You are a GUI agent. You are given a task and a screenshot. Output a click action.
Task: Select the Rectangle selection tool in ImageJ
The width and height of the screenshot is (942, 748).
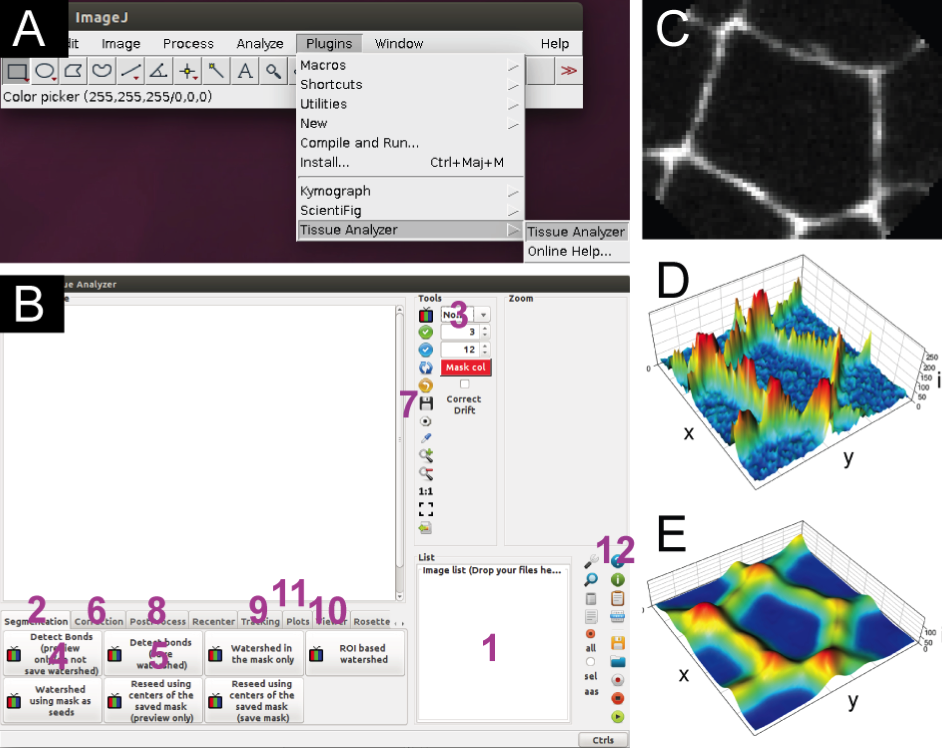(16, 71)
